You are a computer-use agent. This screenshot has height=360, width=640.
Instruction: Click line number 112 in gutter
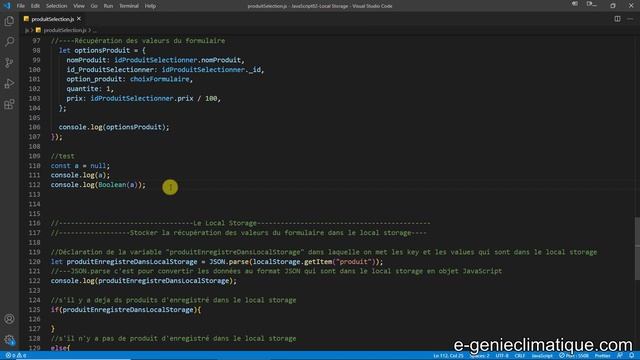point(35,185)
